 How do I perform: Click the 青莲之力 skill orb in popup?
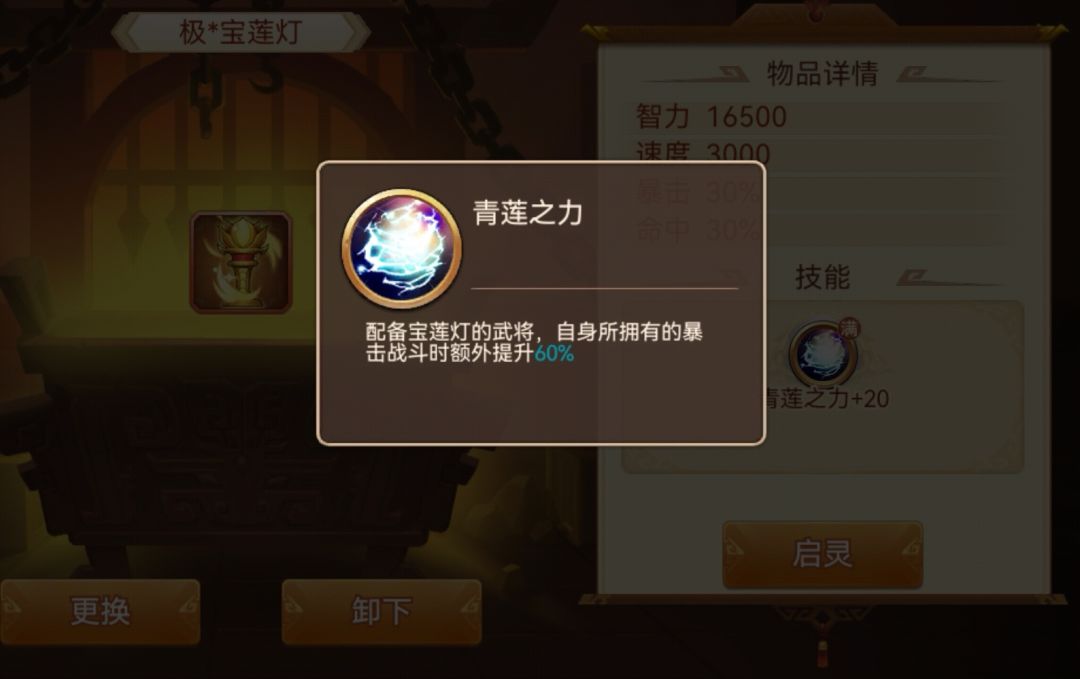402,249
